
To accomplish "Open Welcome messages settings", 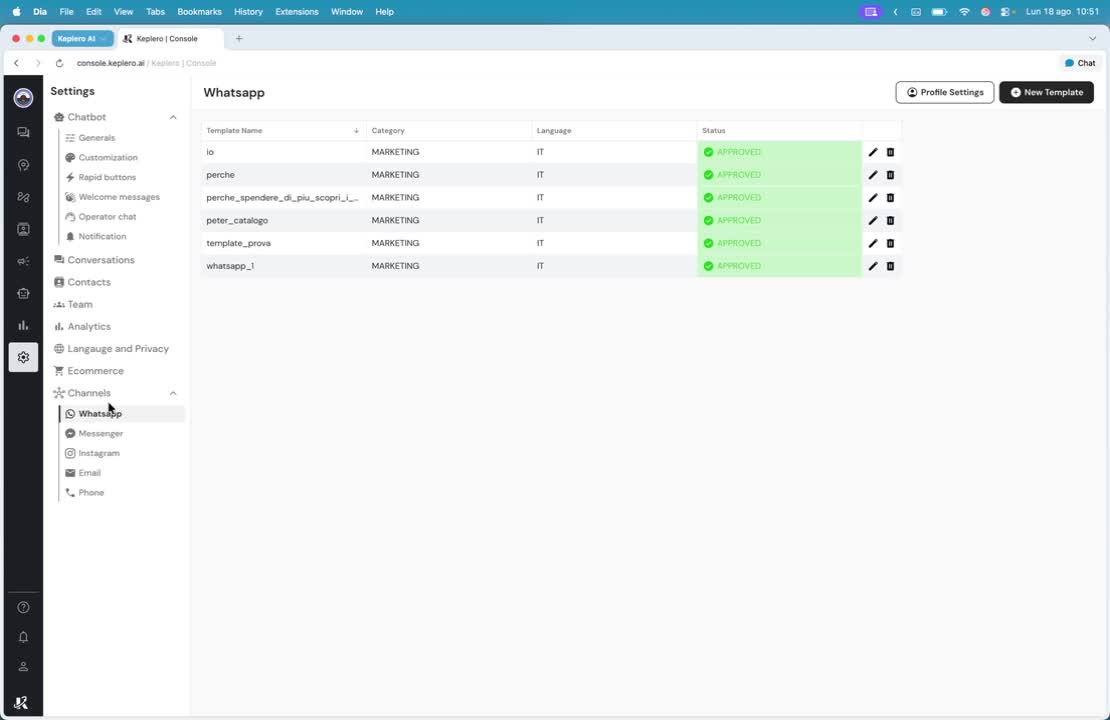I will coord(119,198).
